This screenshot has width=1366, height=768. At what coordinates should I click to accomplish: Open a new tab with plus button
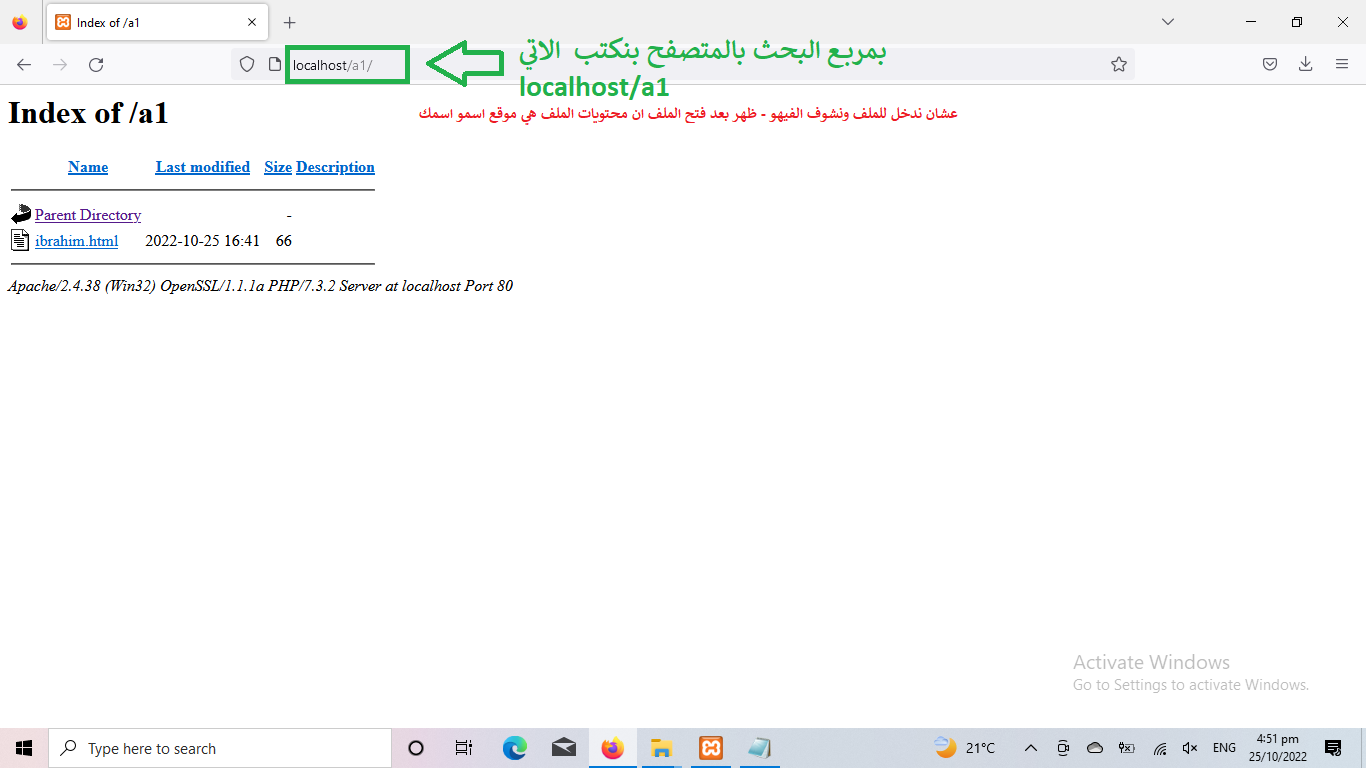[290, 22]
